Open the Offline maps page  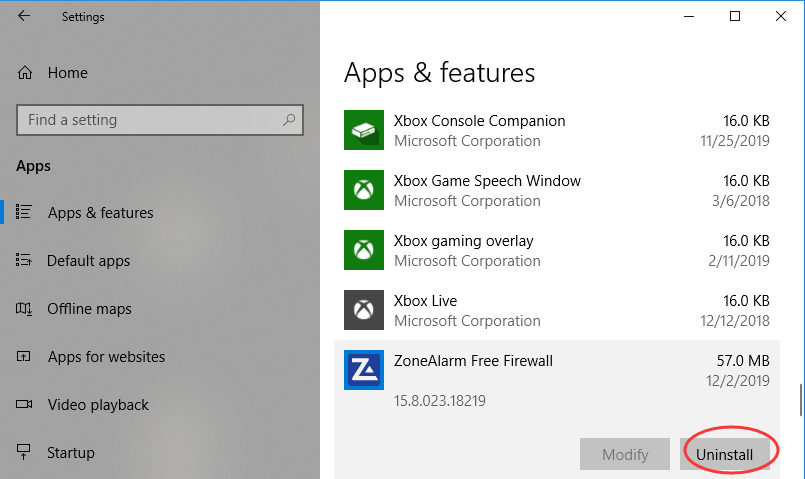(89, 309)
